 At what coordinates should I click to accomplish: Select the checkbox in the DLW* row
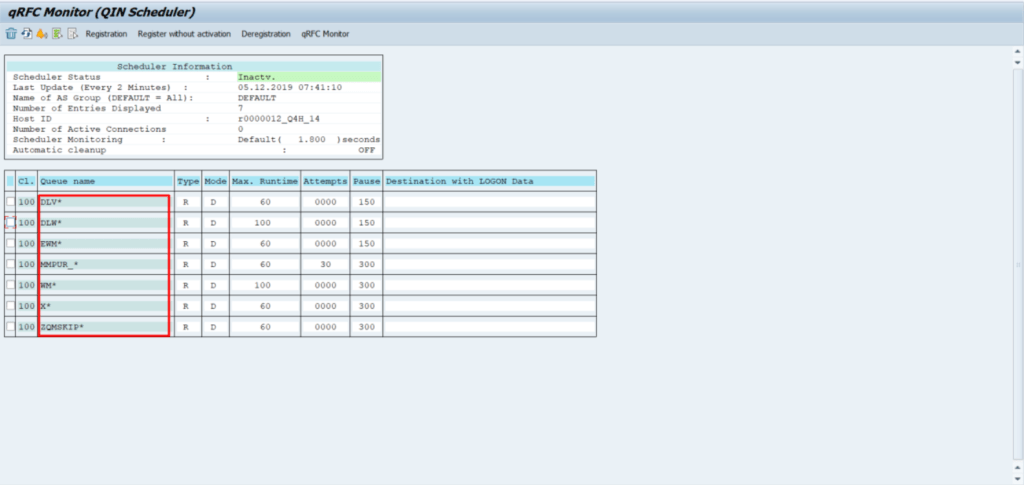[x=11, y=223]
